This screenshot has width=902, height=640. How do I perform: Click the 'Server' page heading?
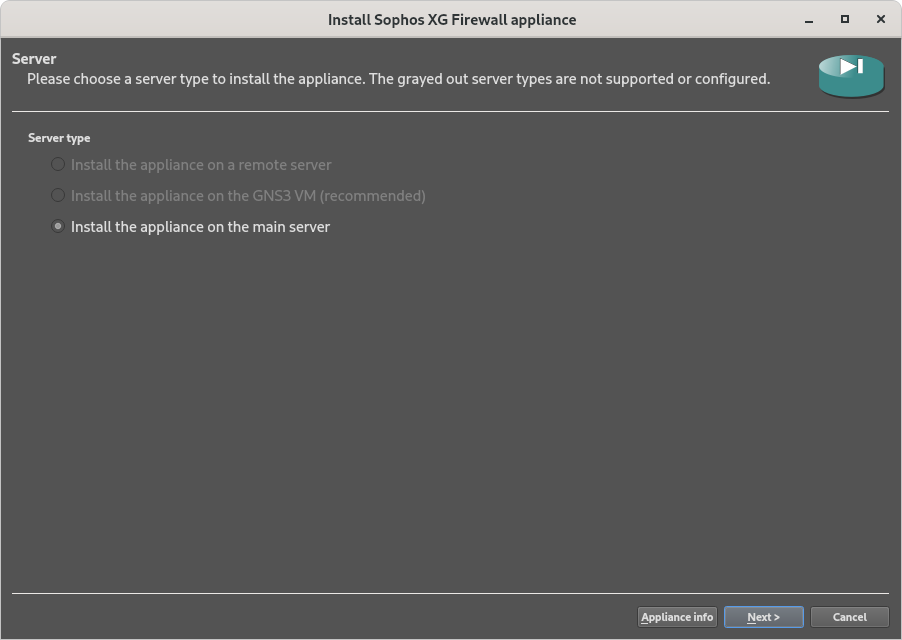coord(34,59)
